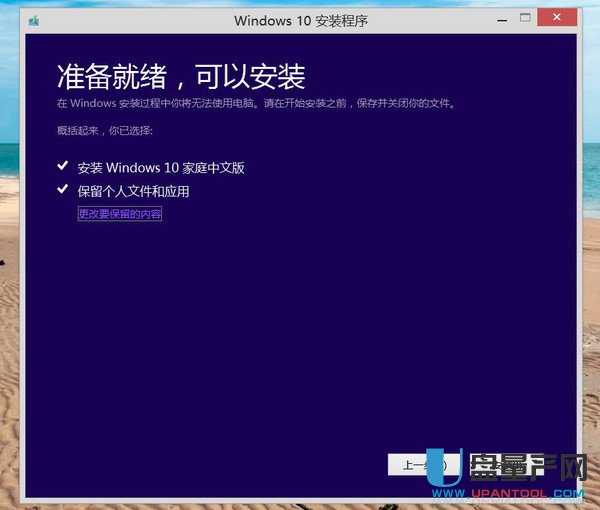Select the 保留个人文件和应用 text

point(133,191)
